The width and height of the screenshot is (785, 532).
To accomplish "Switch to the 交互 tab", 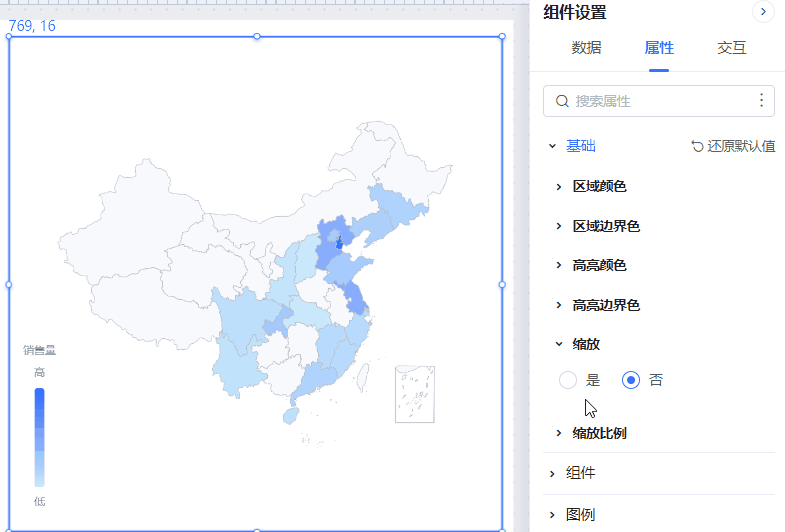I will [x=731, y=48].
